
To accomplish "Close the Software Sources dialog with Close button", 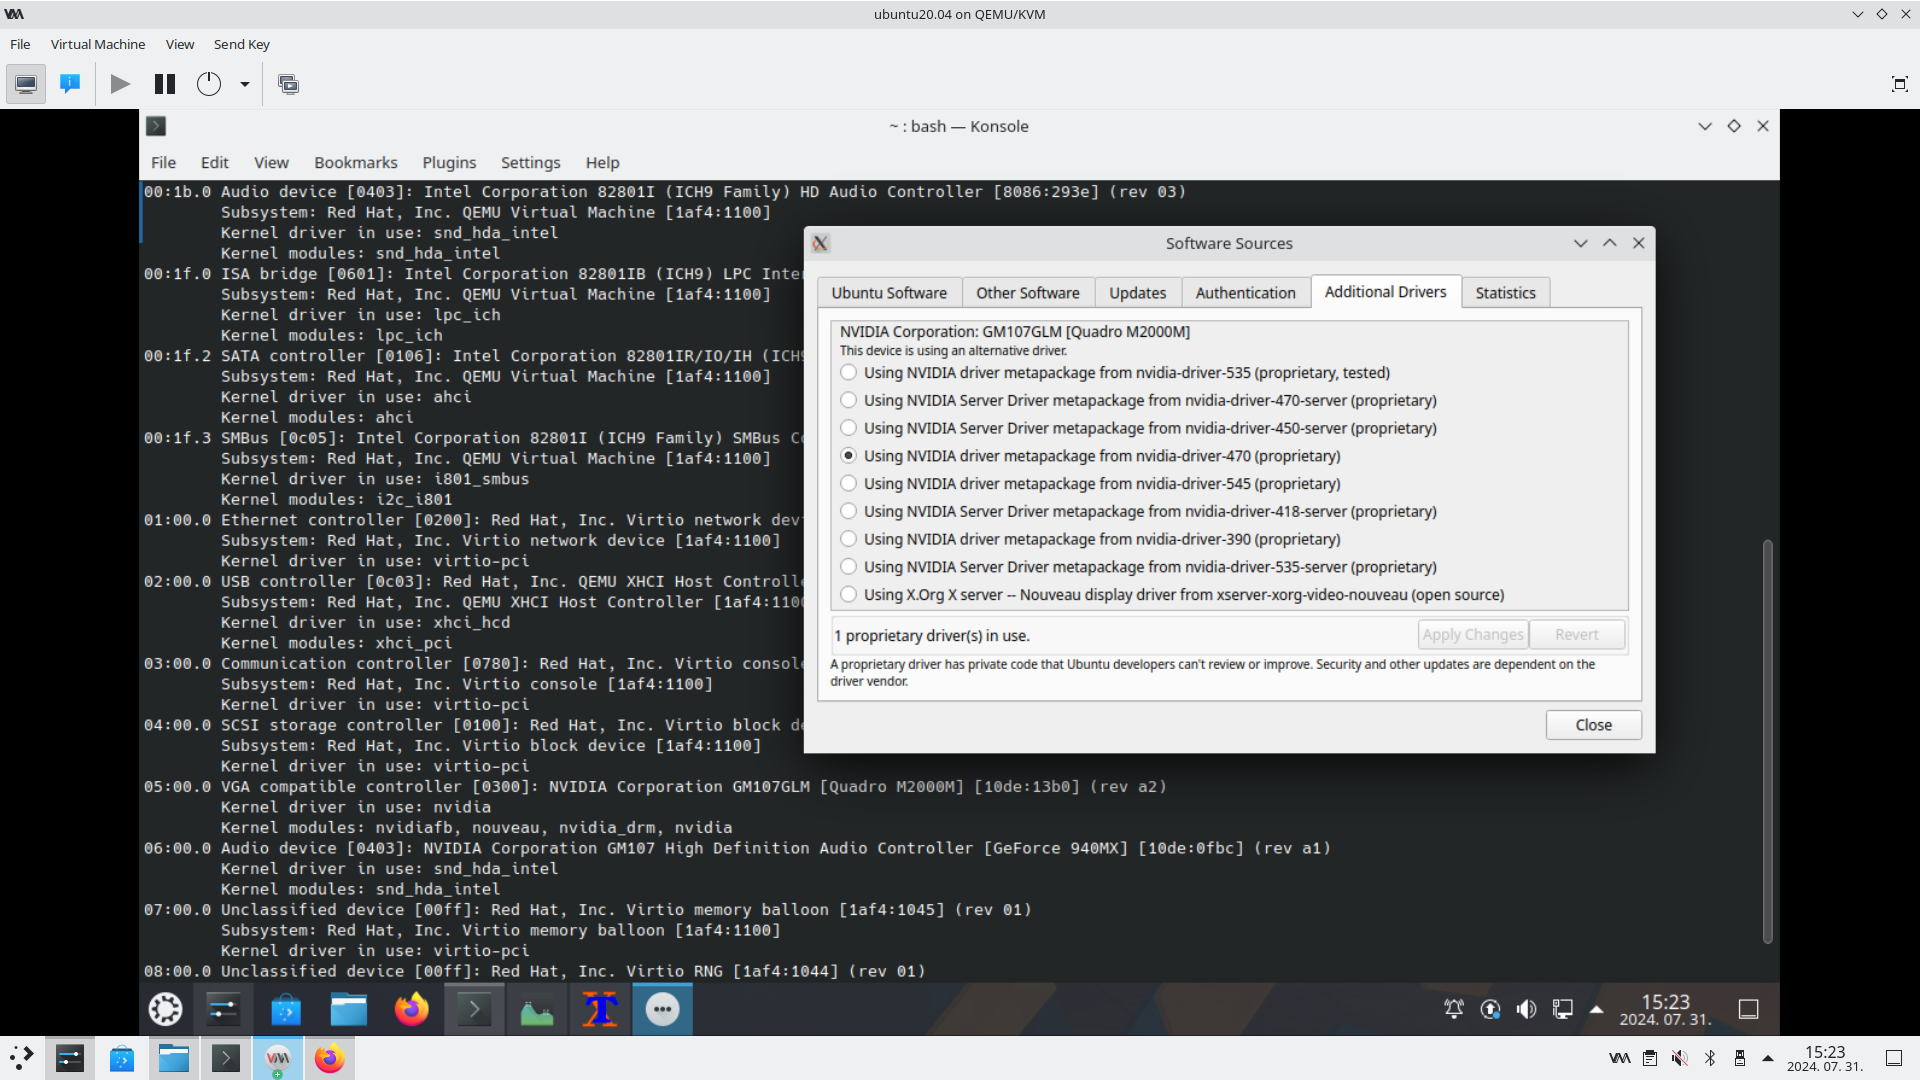I will (1594, 725).
